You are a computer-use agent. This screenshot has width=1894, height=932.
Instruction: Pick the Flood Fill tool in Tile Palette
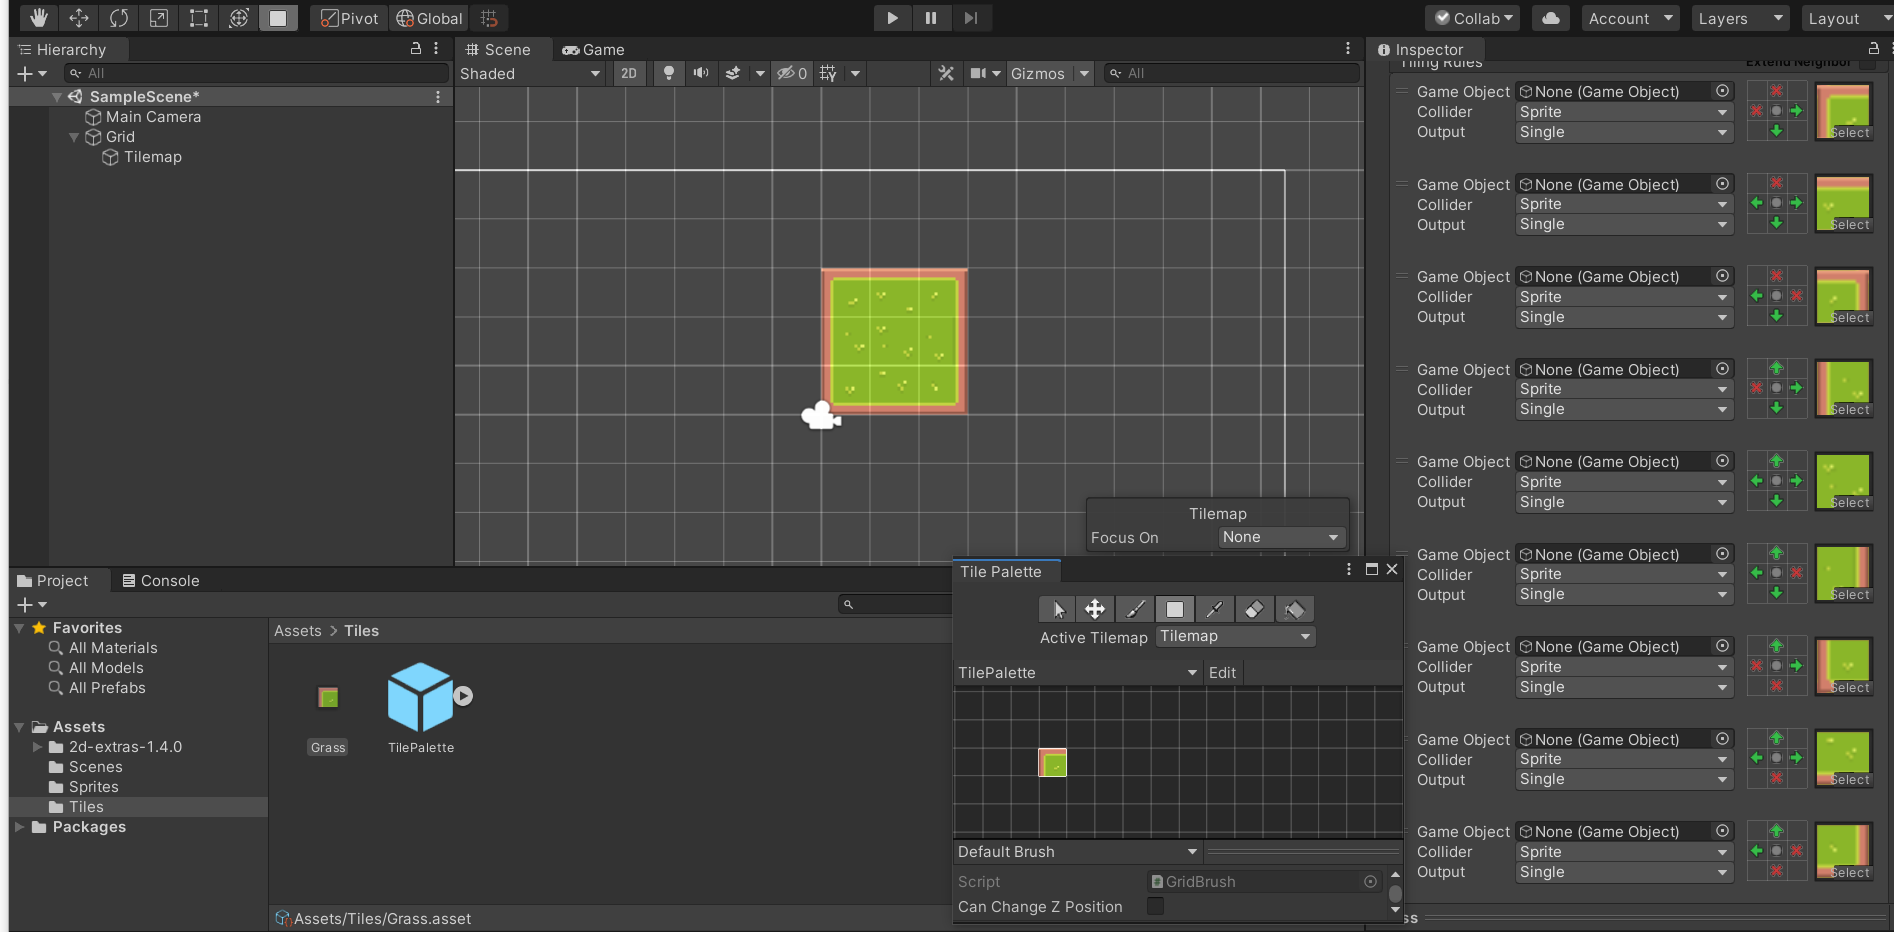pyautogui.click(x=1294, y=609)
